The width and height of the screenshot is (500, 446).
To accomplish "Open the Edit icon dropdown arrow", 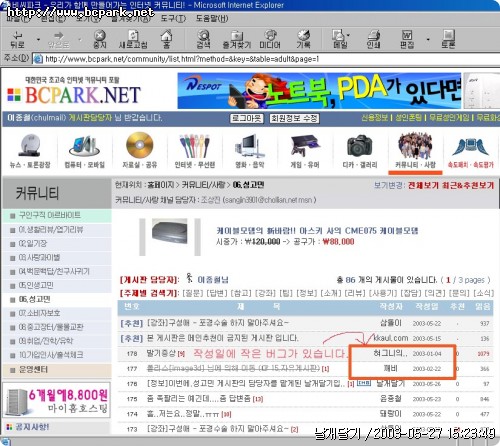I will click(x=428, y=40).
